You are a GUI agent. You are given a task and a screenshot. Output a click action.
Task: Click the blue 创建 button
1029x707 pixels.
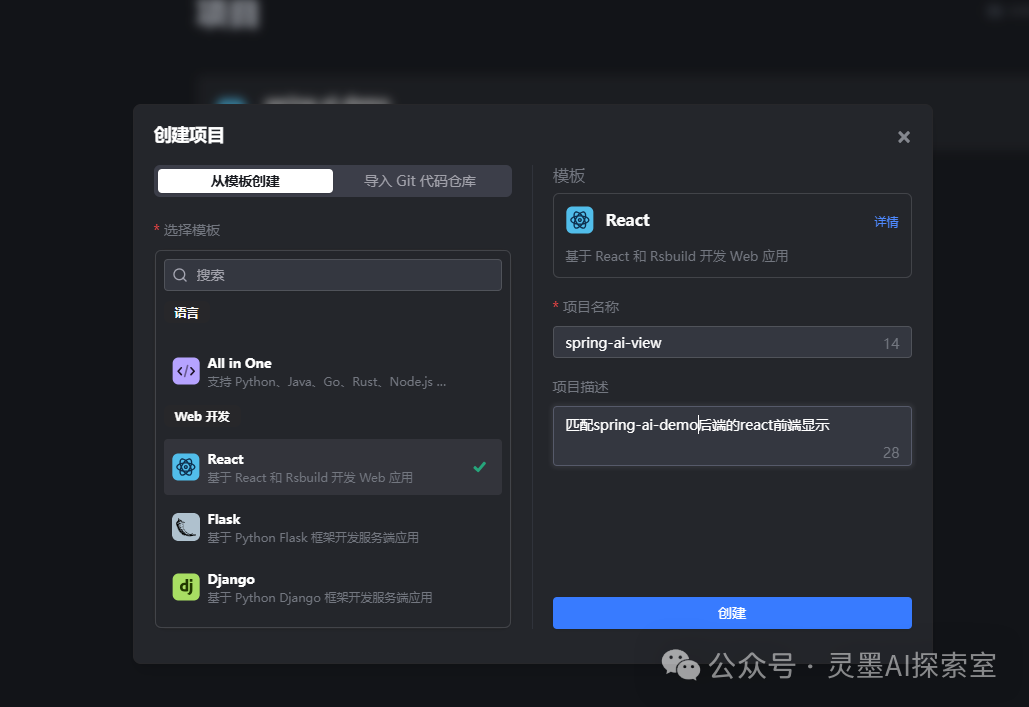732,613
